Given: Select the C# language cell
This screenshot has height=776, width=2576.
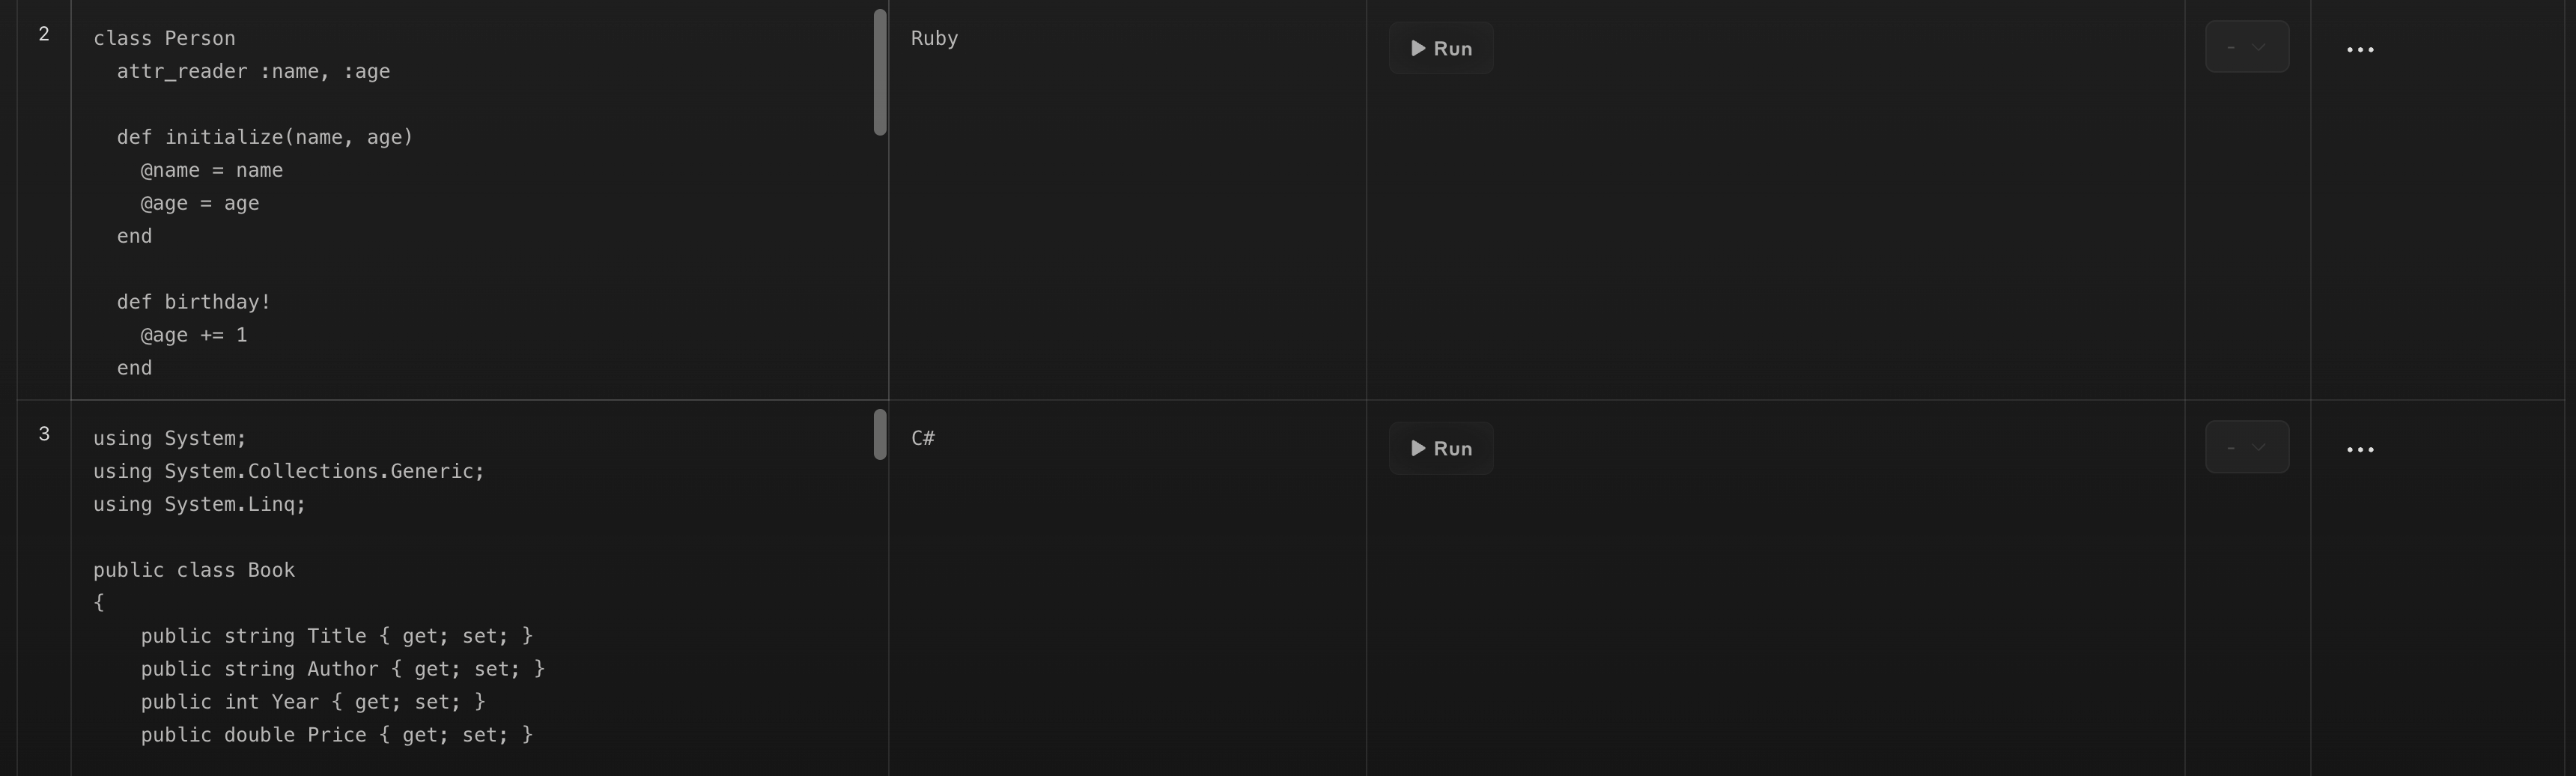Looking at the screenshot, I should click(923, 438).
